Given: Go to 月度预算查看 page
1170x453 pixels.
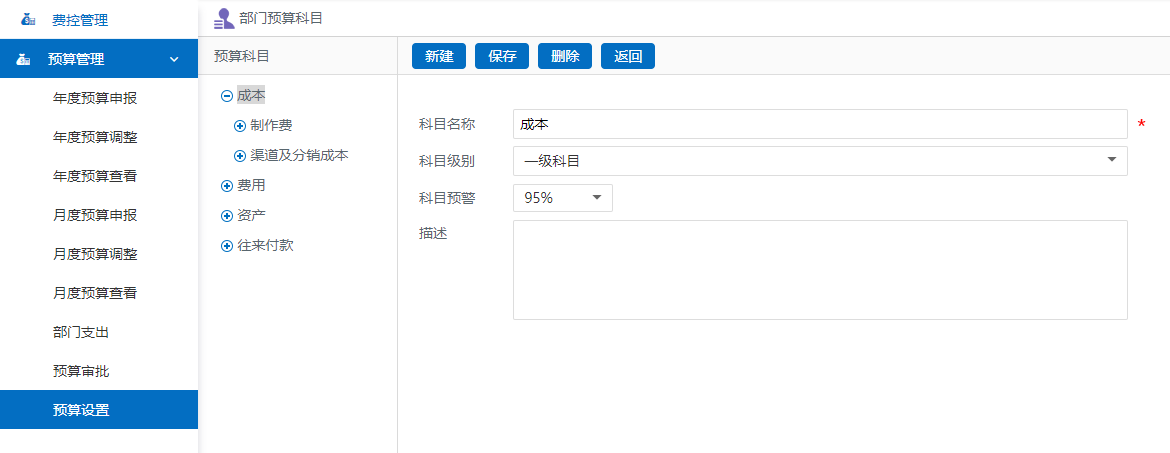Looking at the screenshot, I should tap(95, 293).
